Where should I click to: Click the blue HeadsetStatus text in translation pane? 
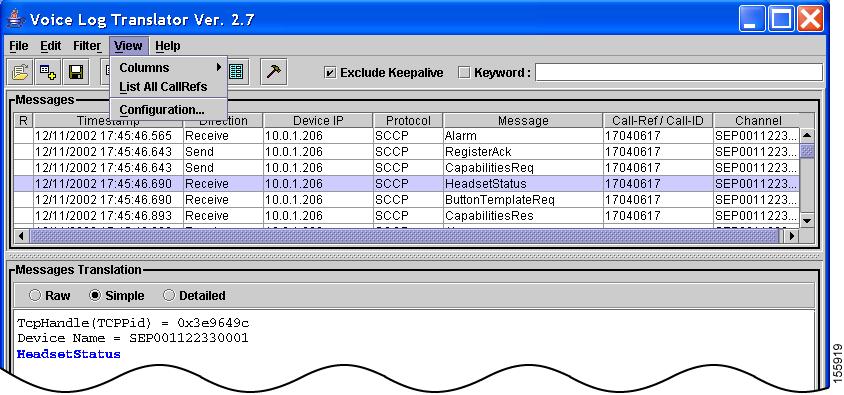69,354
